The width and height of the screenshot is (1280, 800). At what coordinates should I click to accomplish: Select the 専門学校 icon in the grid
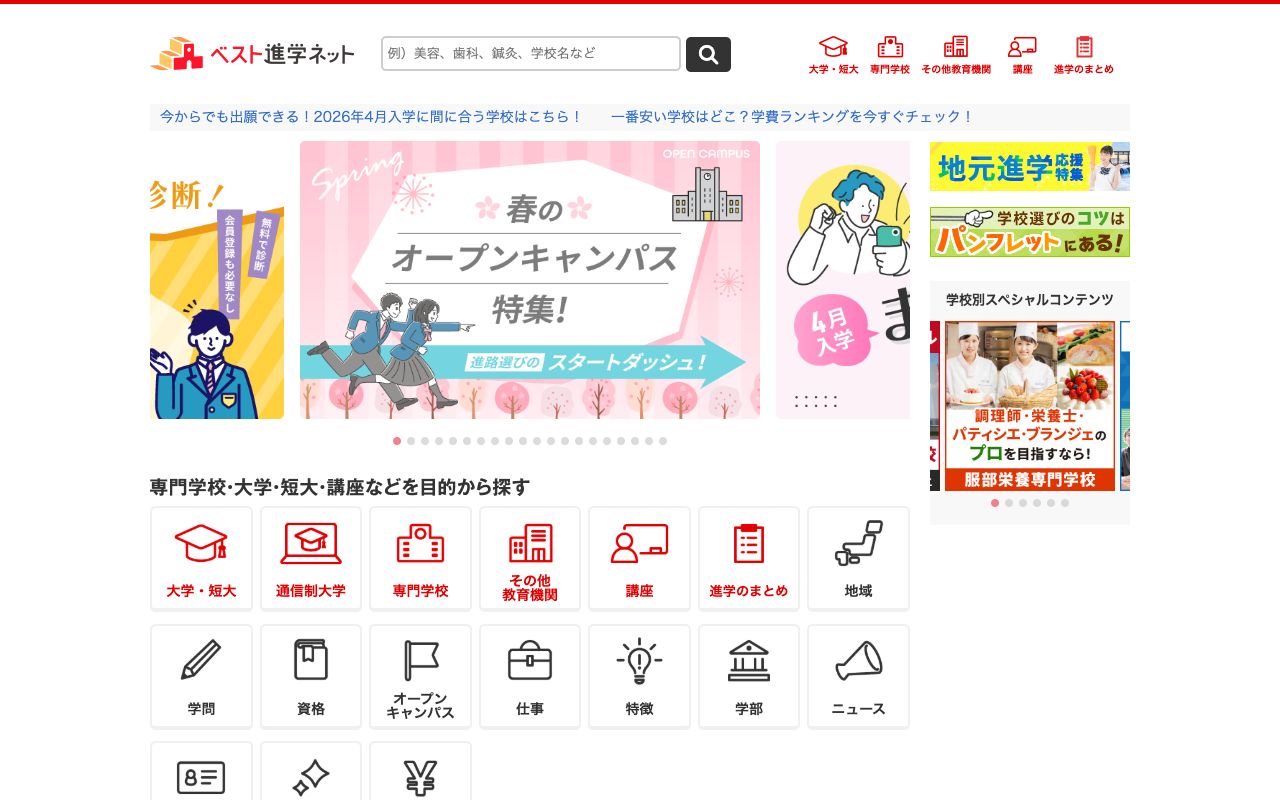coord(420,558)
